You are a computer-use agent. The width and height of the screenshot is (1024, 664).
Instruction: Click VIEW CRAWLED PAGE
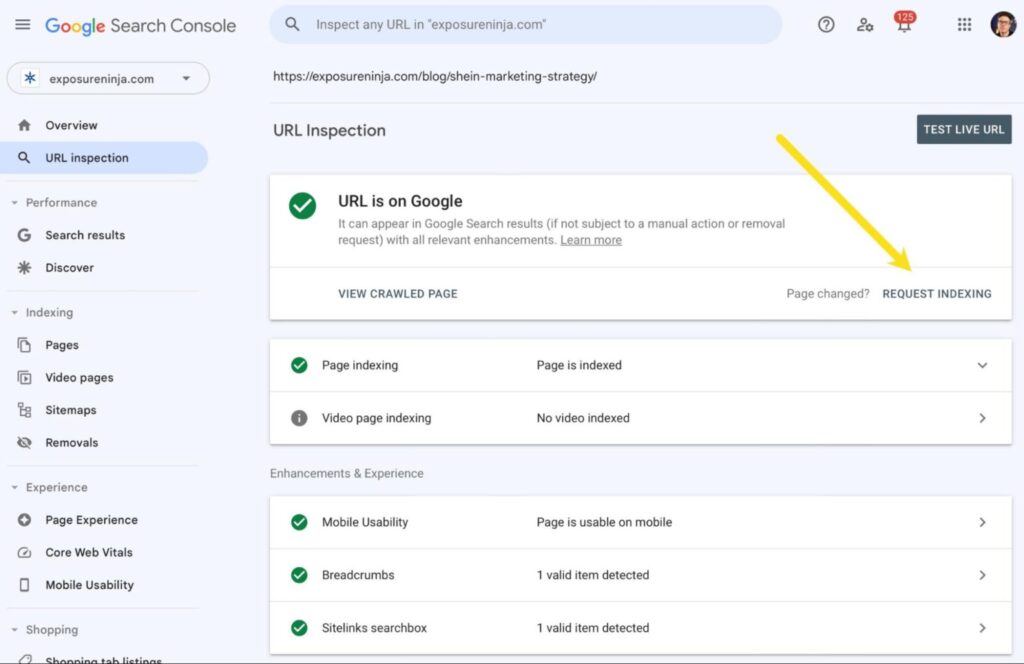398,294
